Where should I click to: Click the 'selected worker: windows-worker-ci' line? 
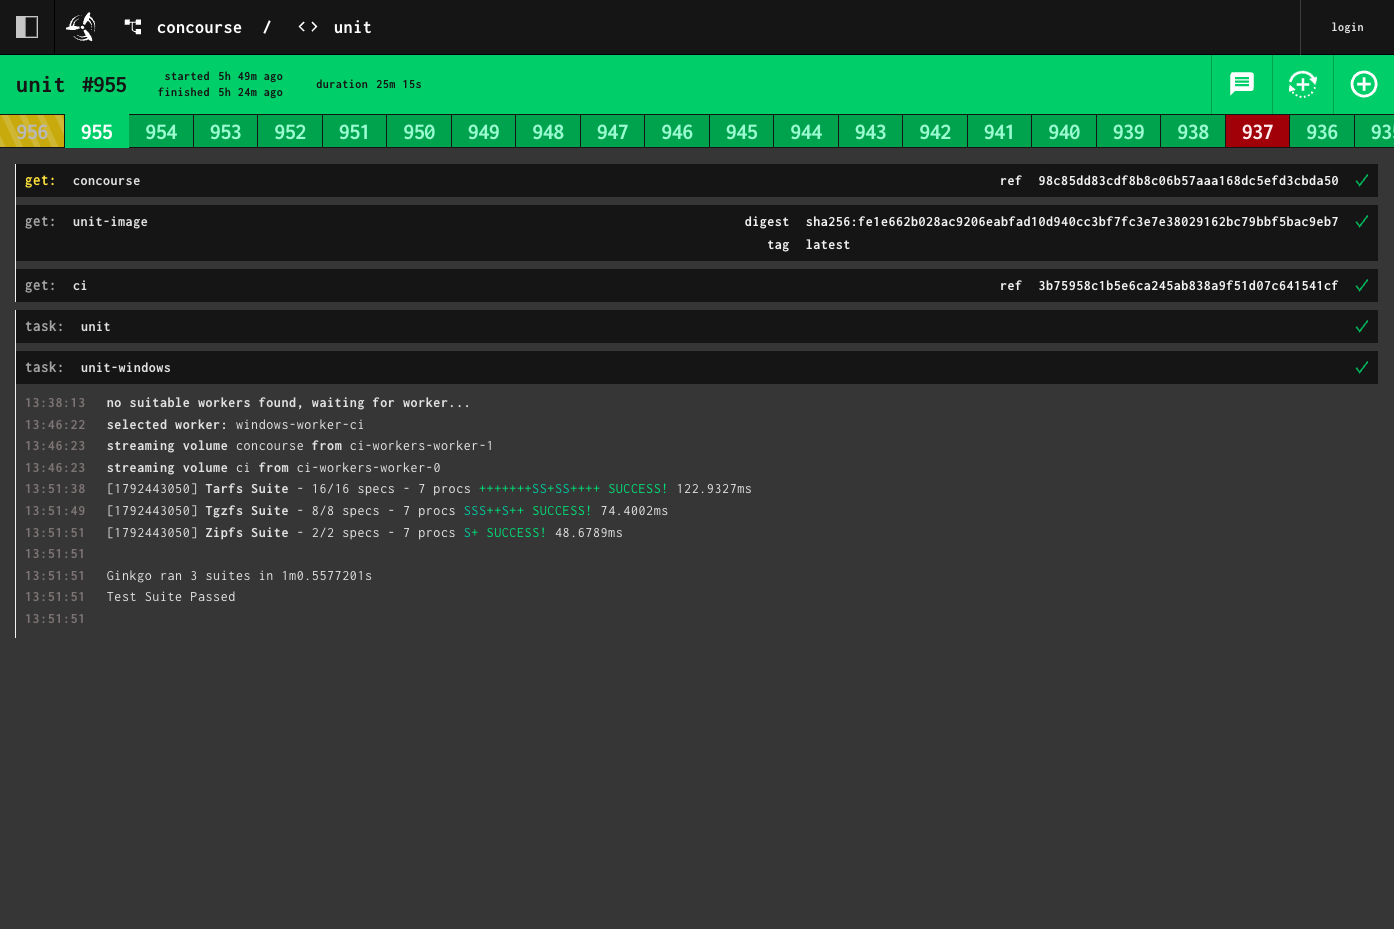235,425
